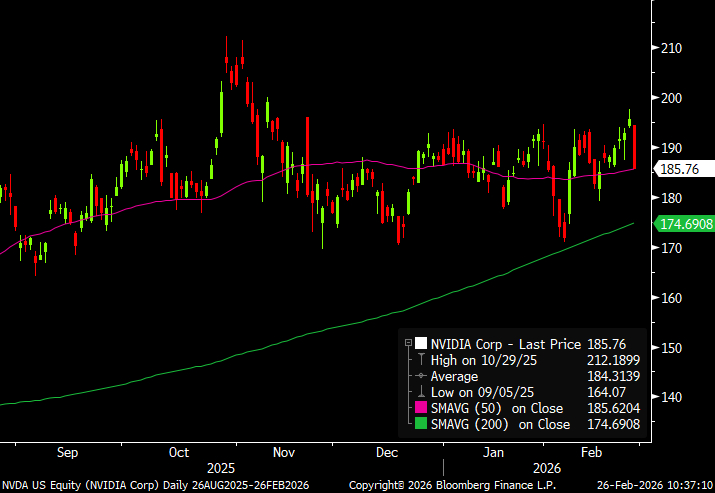Viewport: 715px width, 493px height.
Task: Collapse the NVIDIA Corp legend tree
Action: [x=408, y=343]
